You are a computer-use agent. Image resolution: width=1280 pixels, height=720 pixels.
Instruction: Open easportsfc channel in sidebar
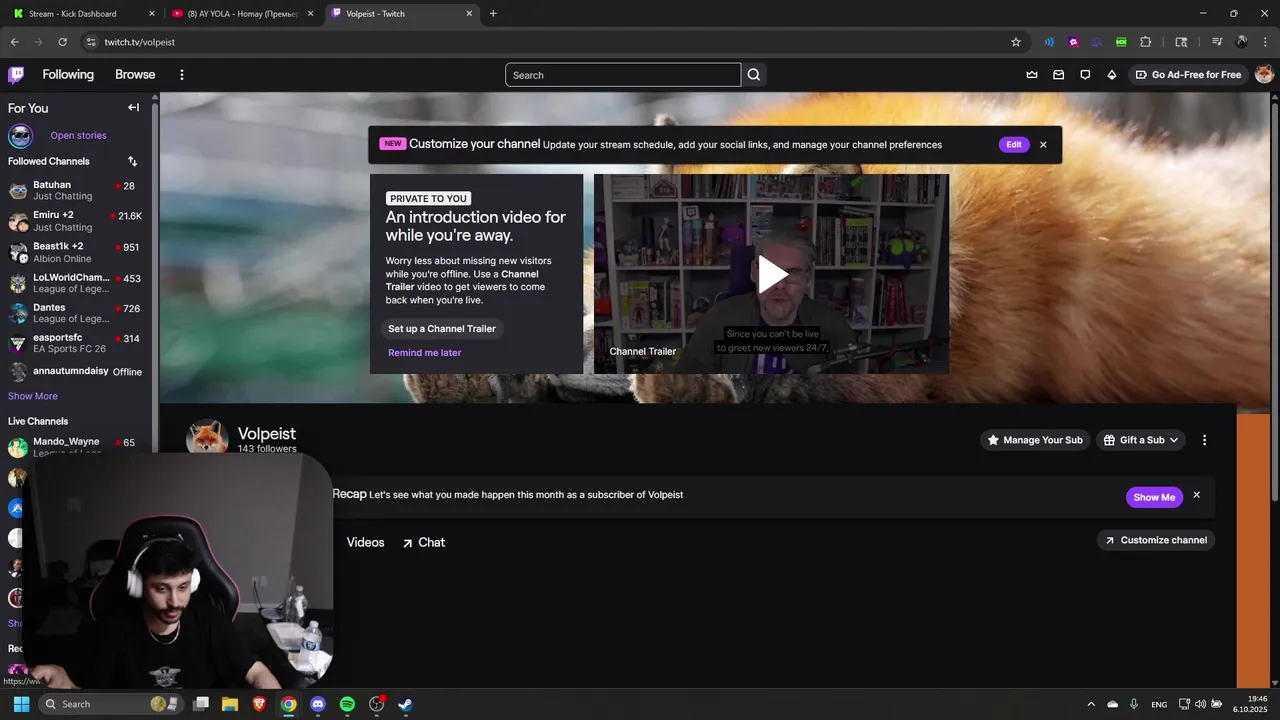point(76,344)
